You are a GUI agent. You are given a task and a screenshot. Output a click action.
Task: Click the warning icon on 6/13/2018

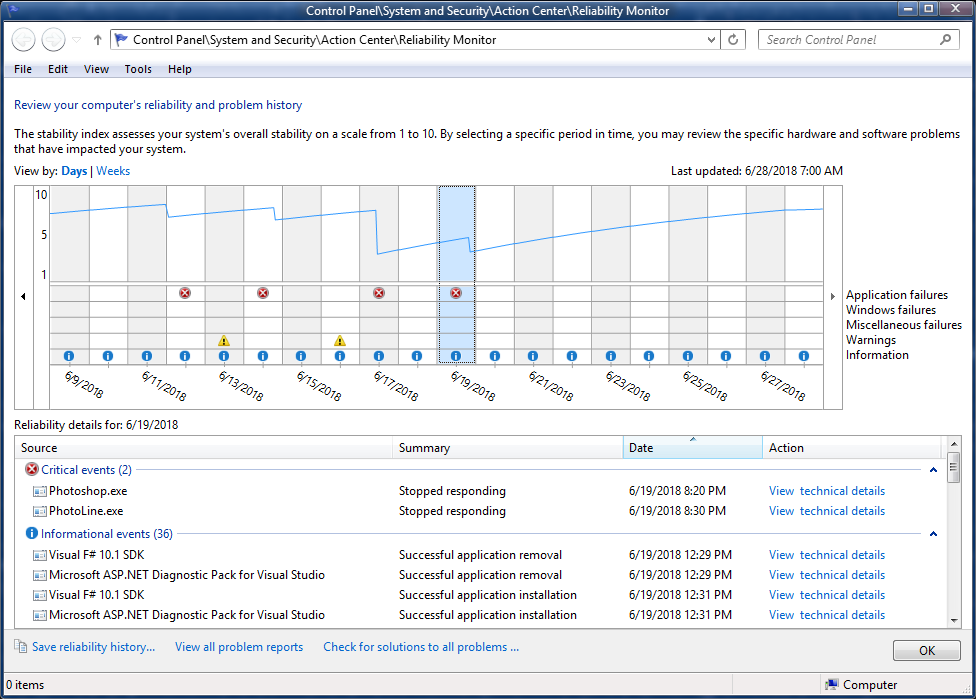(x=224, y=341)
